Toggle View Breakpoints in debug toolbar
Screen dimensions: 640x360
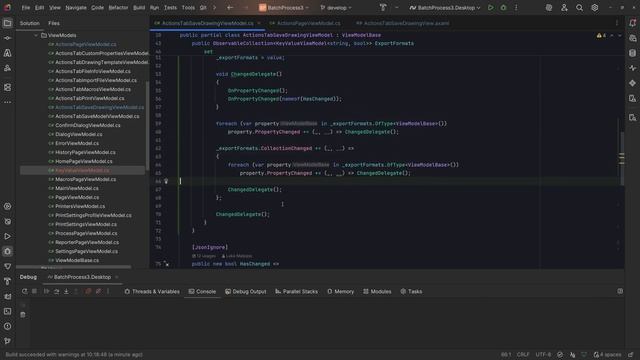[88, 291]
